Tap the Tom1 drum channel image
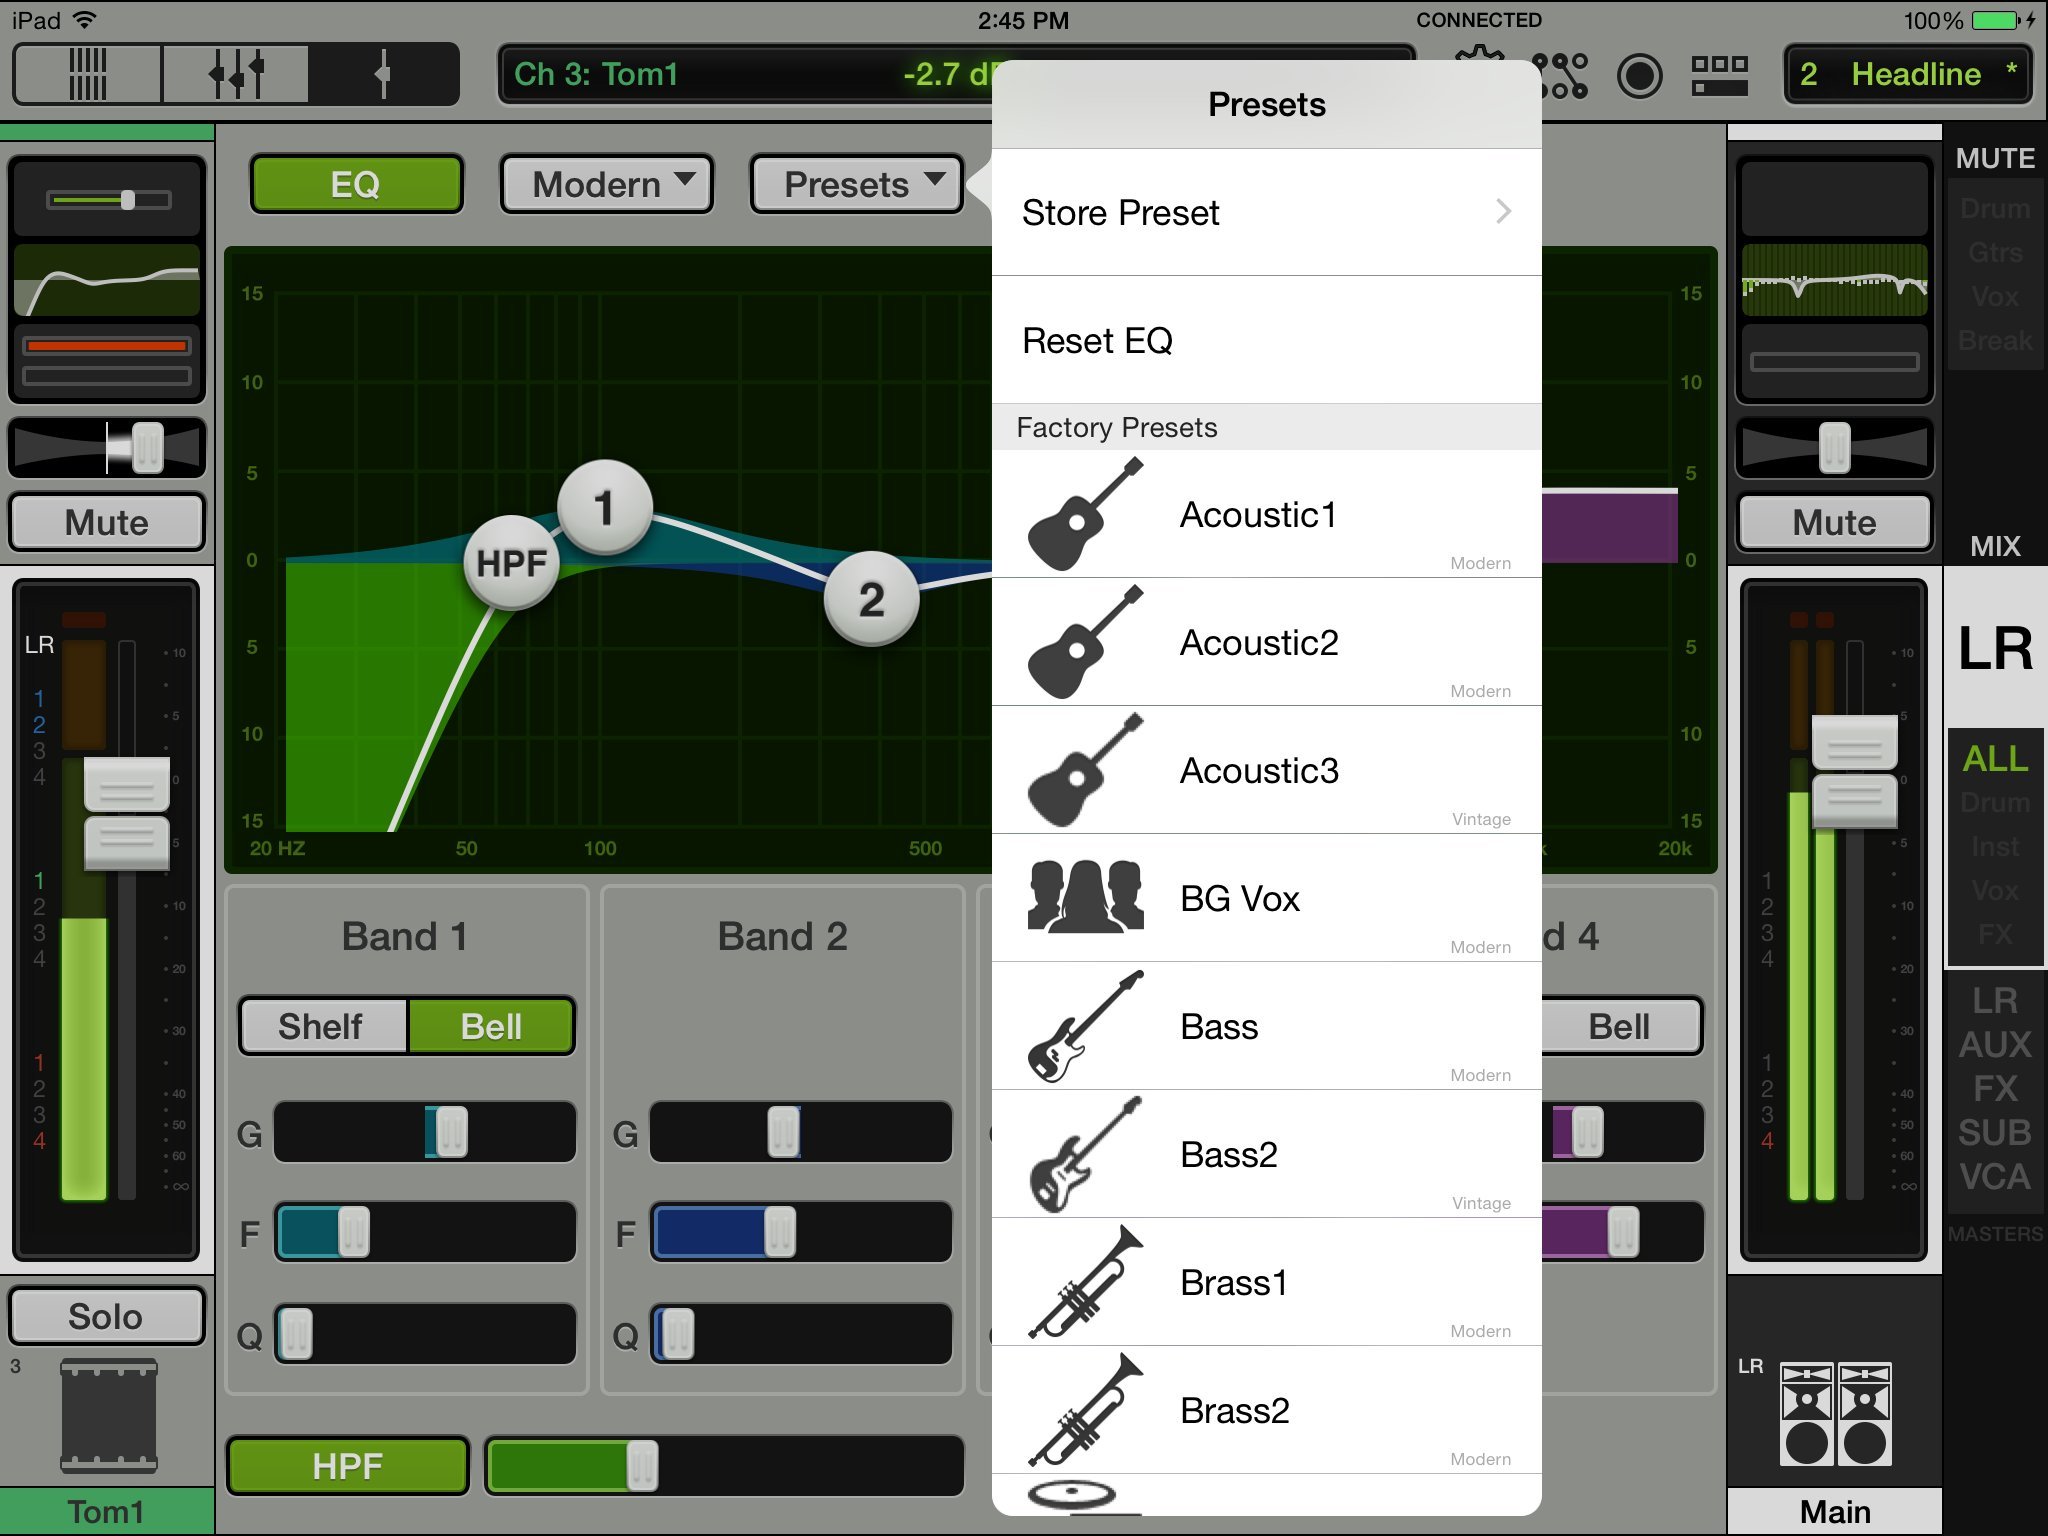The height and width of the screenshot is (1536, 2048). point(108,1415)
